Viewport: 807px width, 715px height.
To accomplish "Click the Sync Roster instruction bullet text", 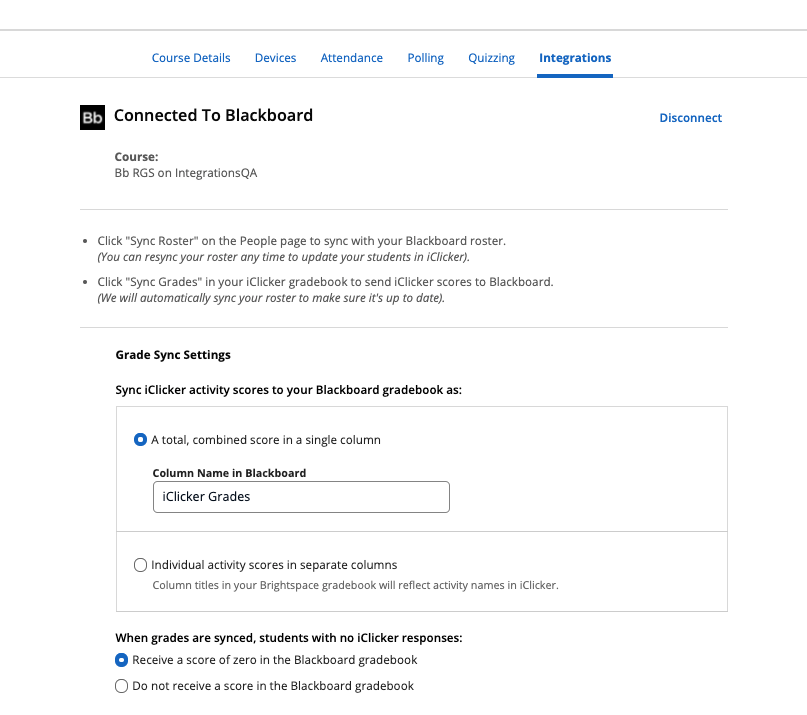I will tap(300, 240).
